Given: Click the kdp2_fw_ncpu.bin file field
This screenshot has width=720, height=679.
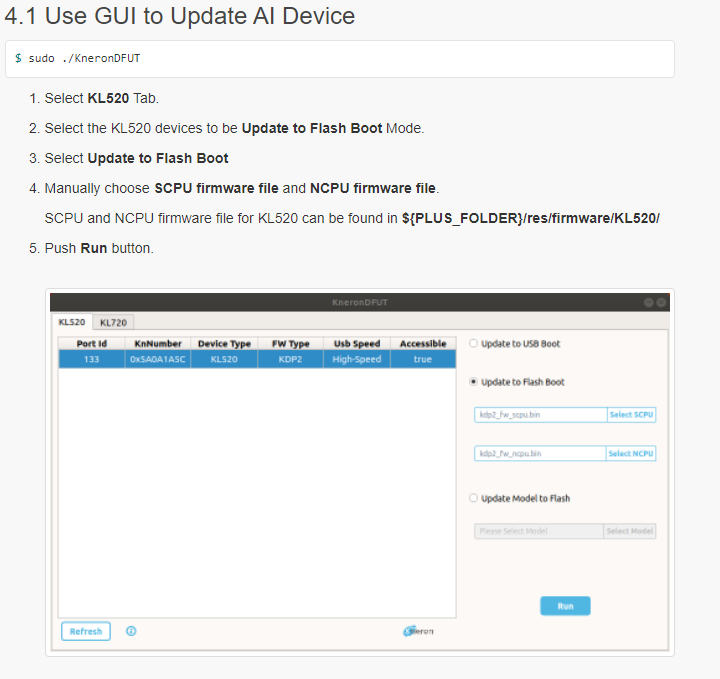Looking at the screenshot, I should point(540,454).
